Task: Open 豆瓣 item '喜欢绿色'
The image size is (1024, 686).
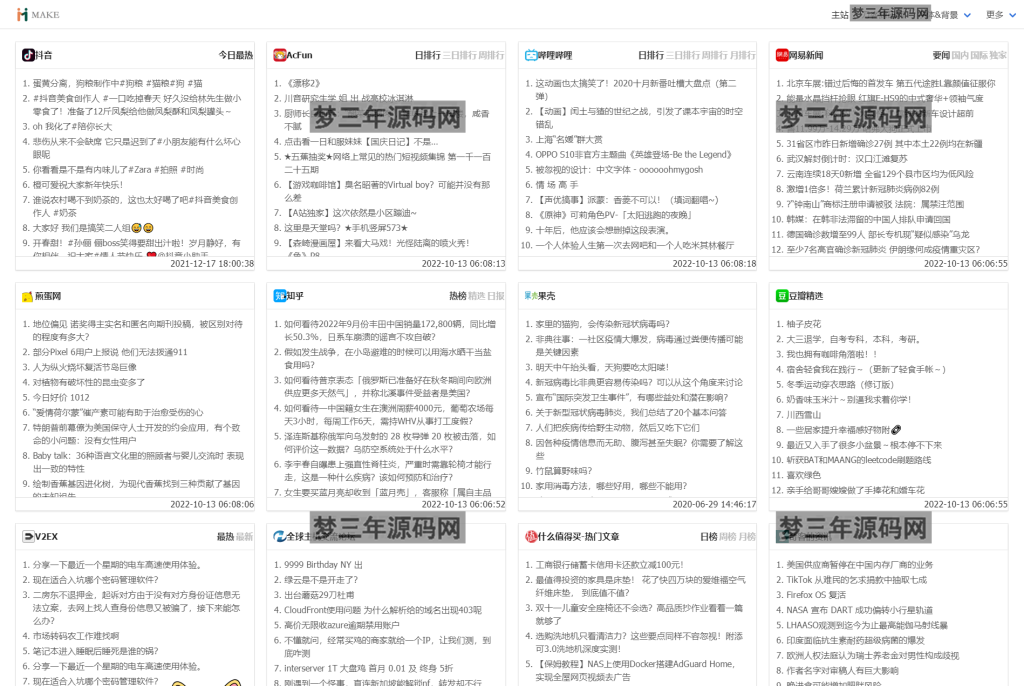Action: 804,476
